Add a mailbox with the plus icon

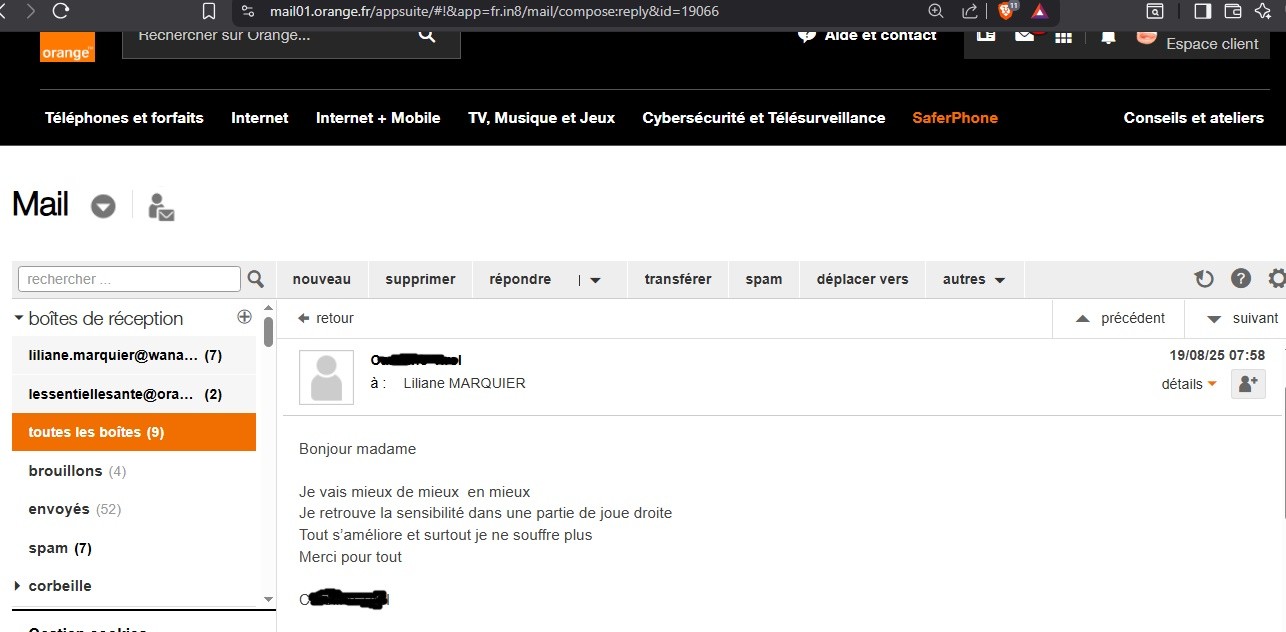point(244,317)
